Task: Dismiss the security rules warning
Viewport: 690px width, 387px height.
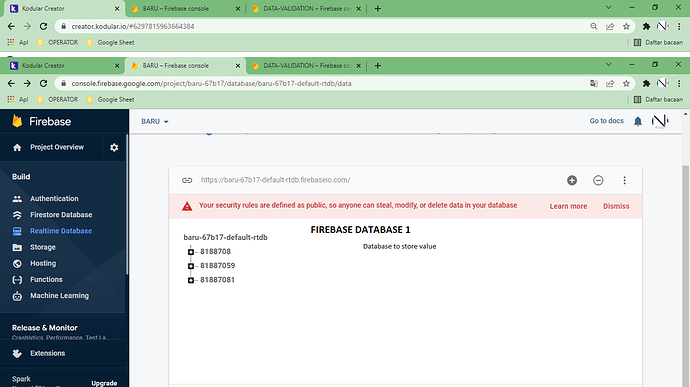Action: click(616, 206)
